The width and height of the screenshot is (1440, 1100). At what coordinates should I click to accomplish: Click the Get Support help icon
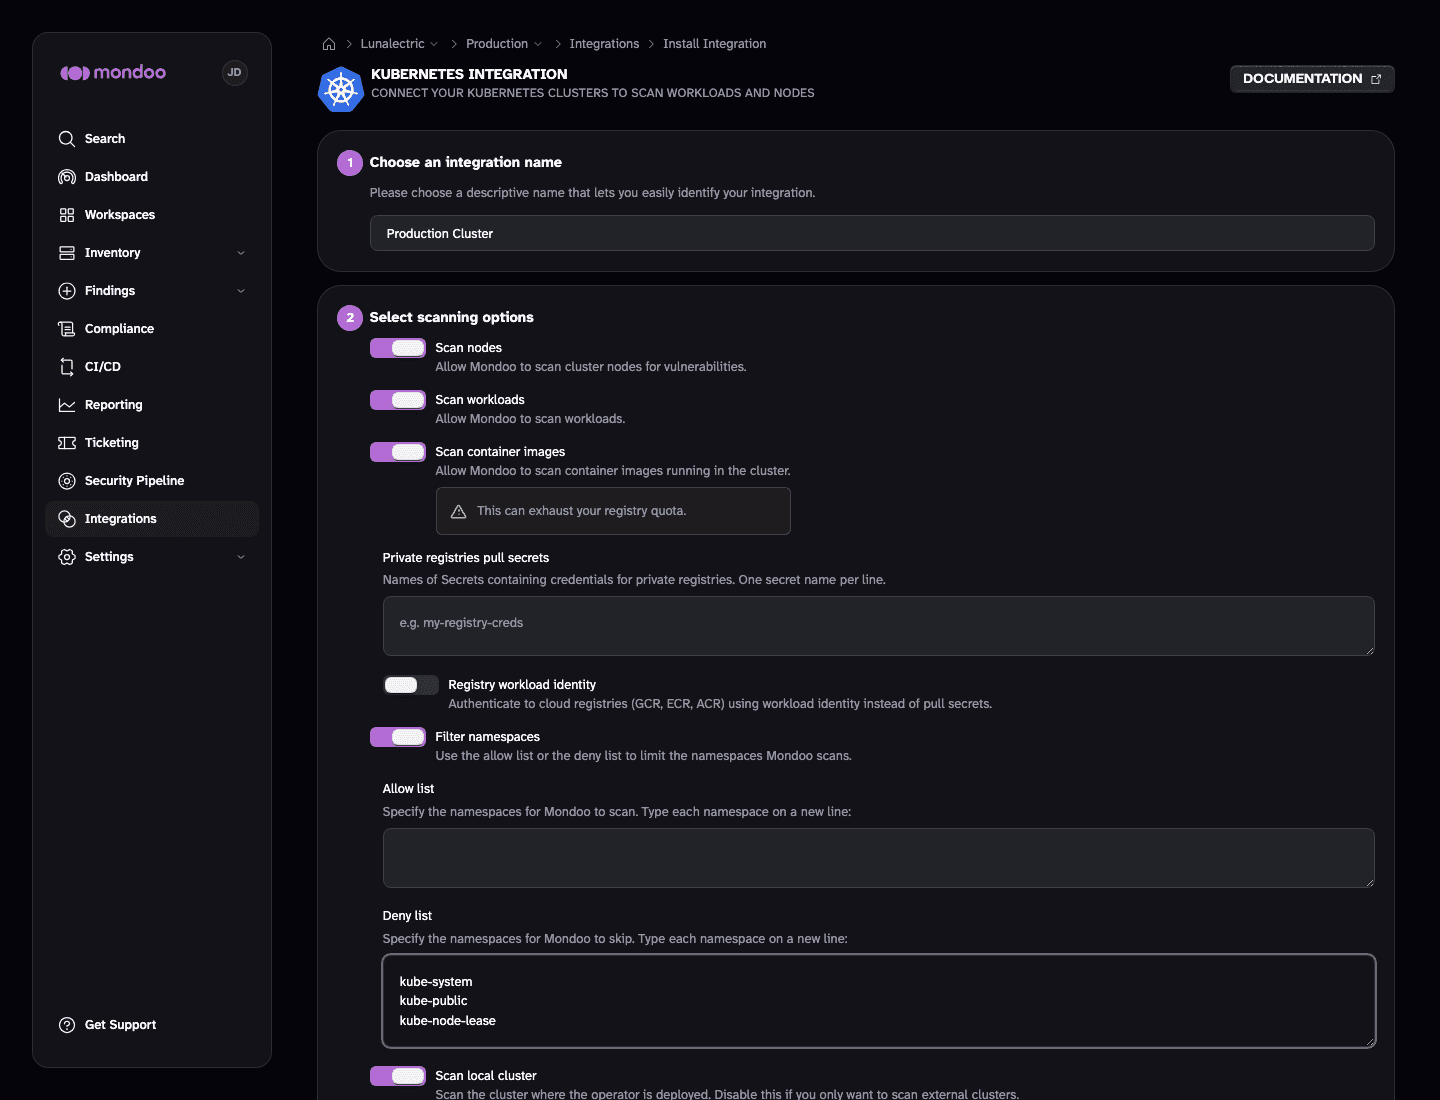pos(67,1025)
